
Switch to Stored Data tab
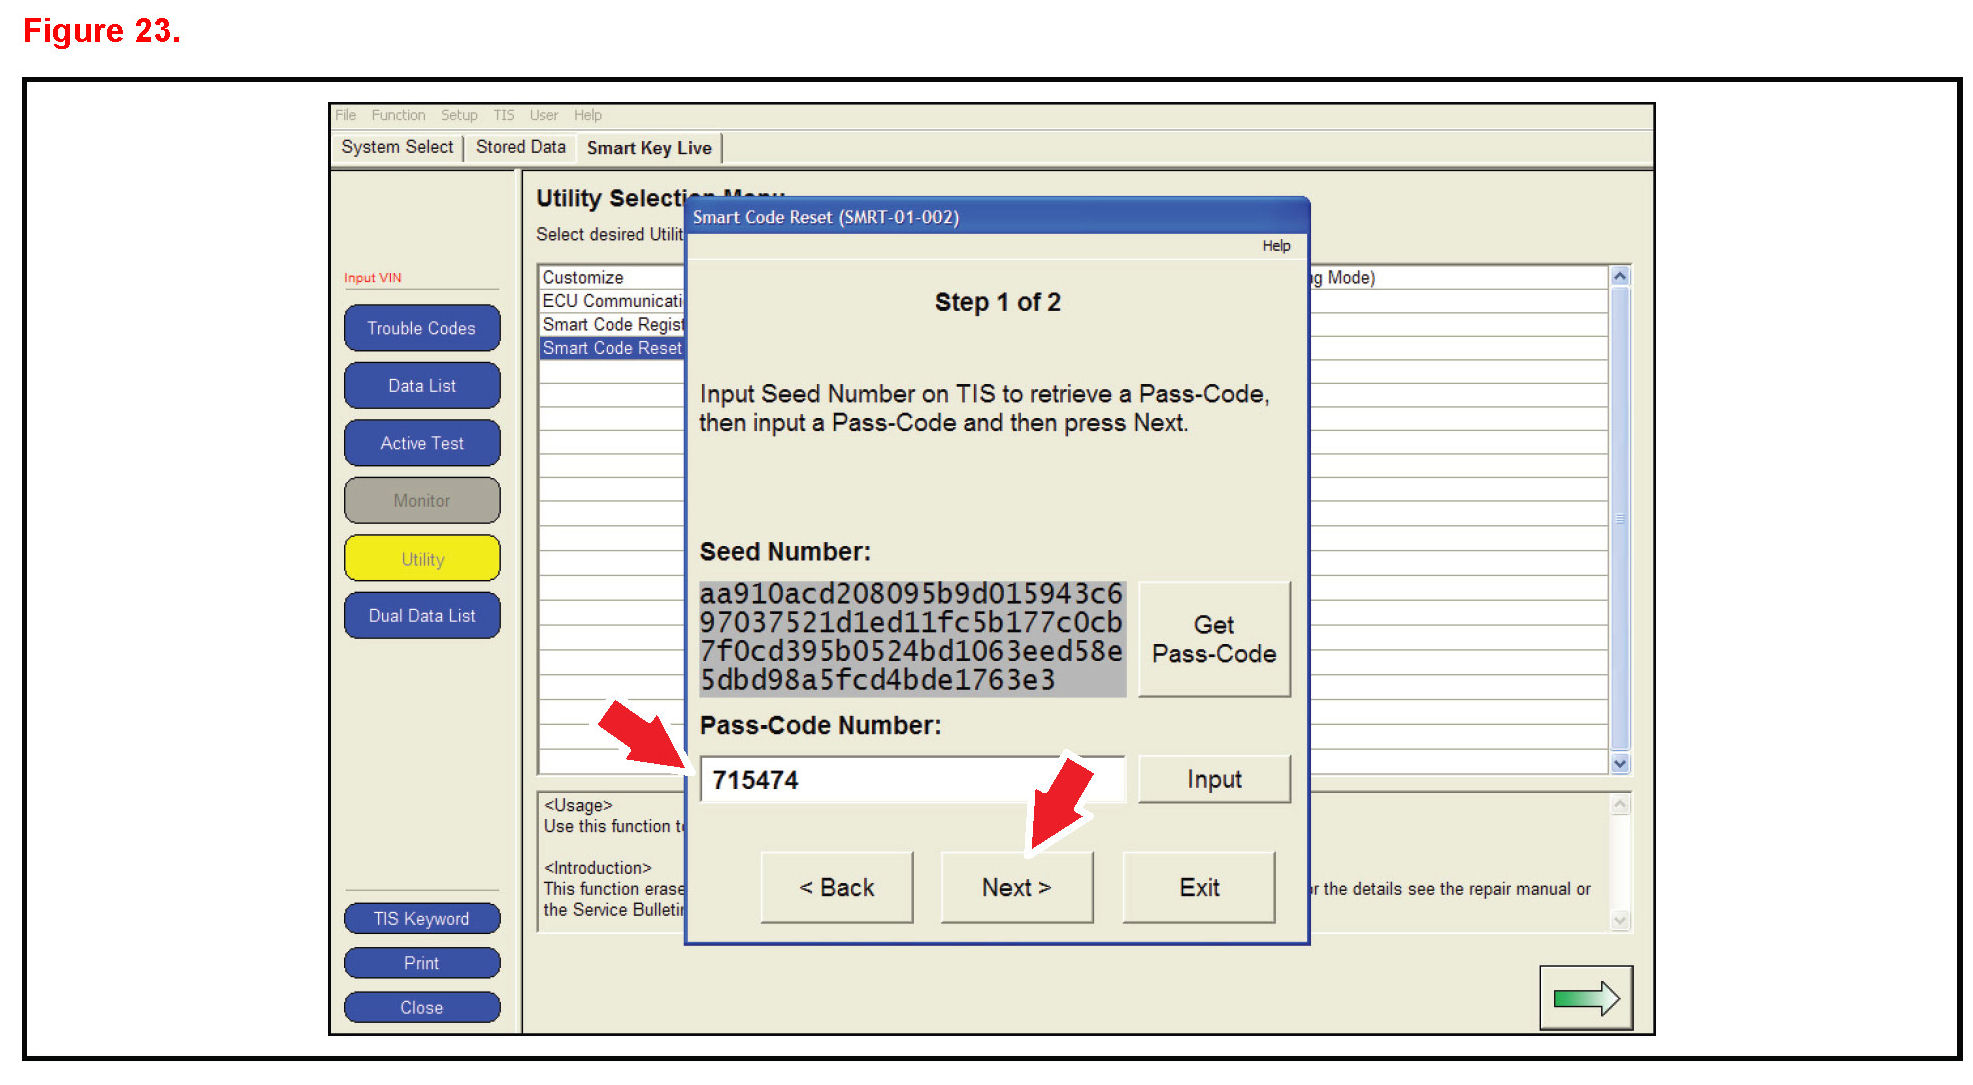coord(520,147)
